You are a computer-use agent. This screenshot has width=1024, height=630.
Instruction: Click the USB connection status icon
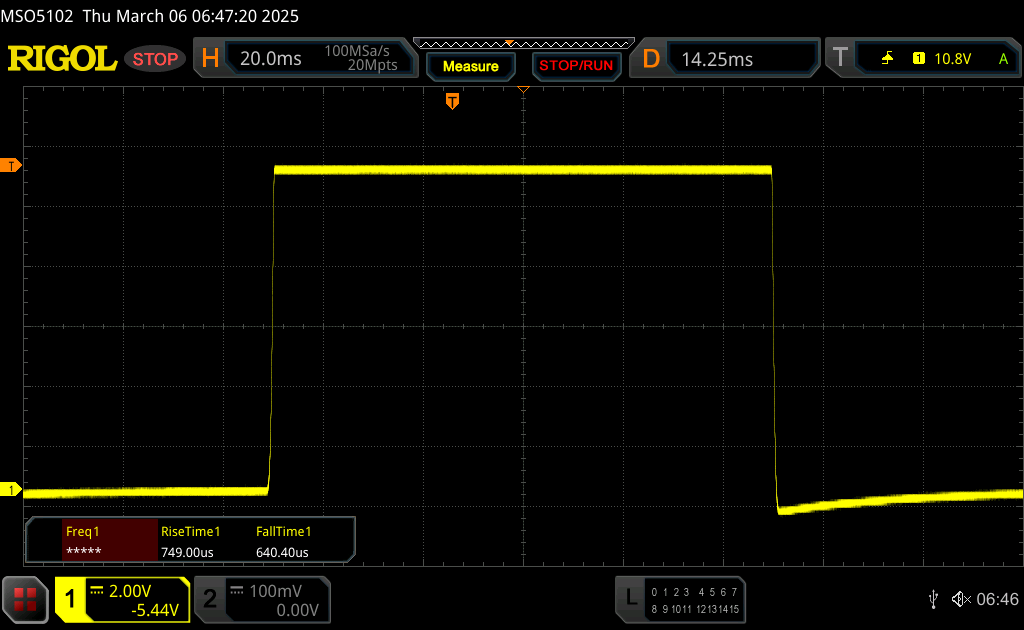coord(933,599)
